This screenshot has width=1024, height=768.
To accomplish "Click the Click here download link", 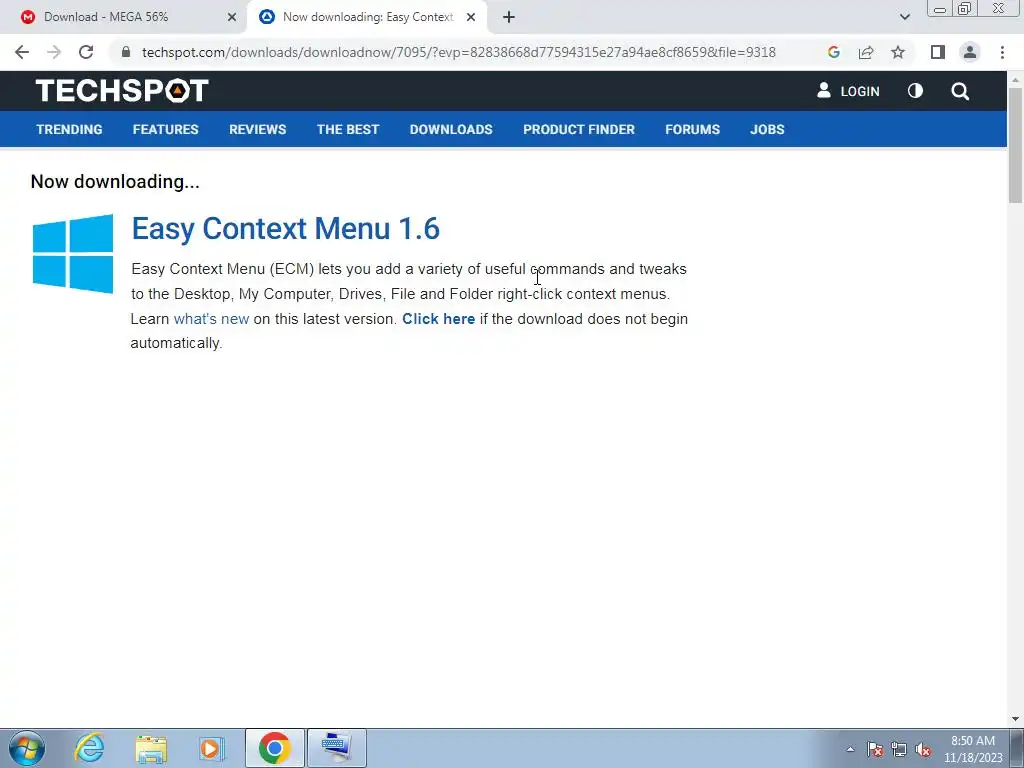I will [x=438, y=319].
